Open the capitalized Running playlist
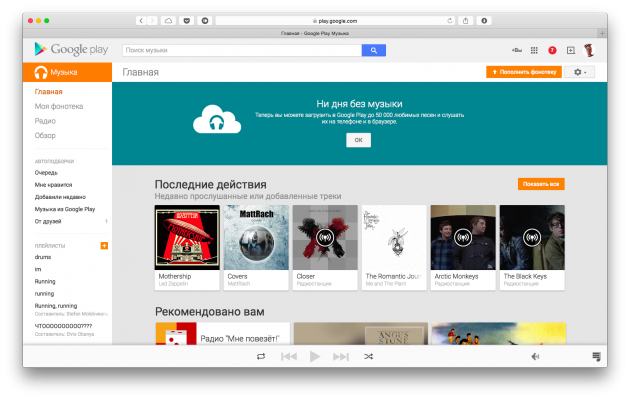The width and height of the screenshot is (630, 400). pyautogui.click(x=45, y=281)
